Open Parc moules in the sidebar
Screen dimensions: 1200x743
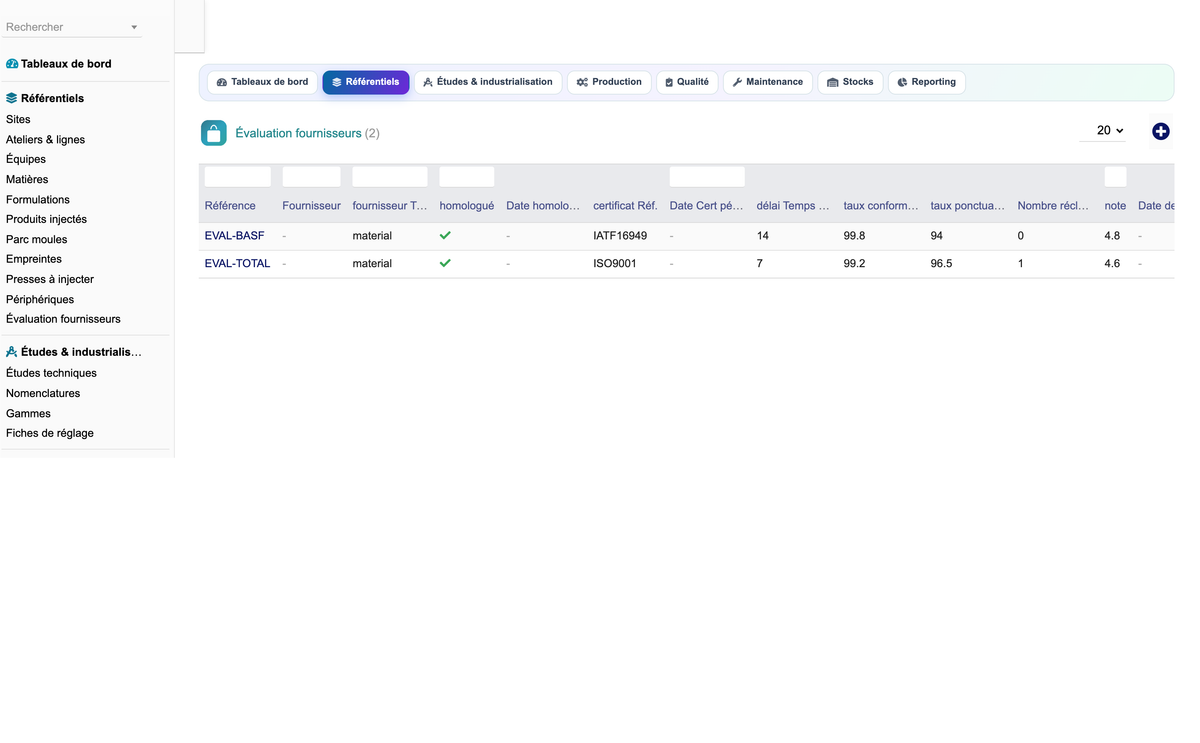(37, 239)
